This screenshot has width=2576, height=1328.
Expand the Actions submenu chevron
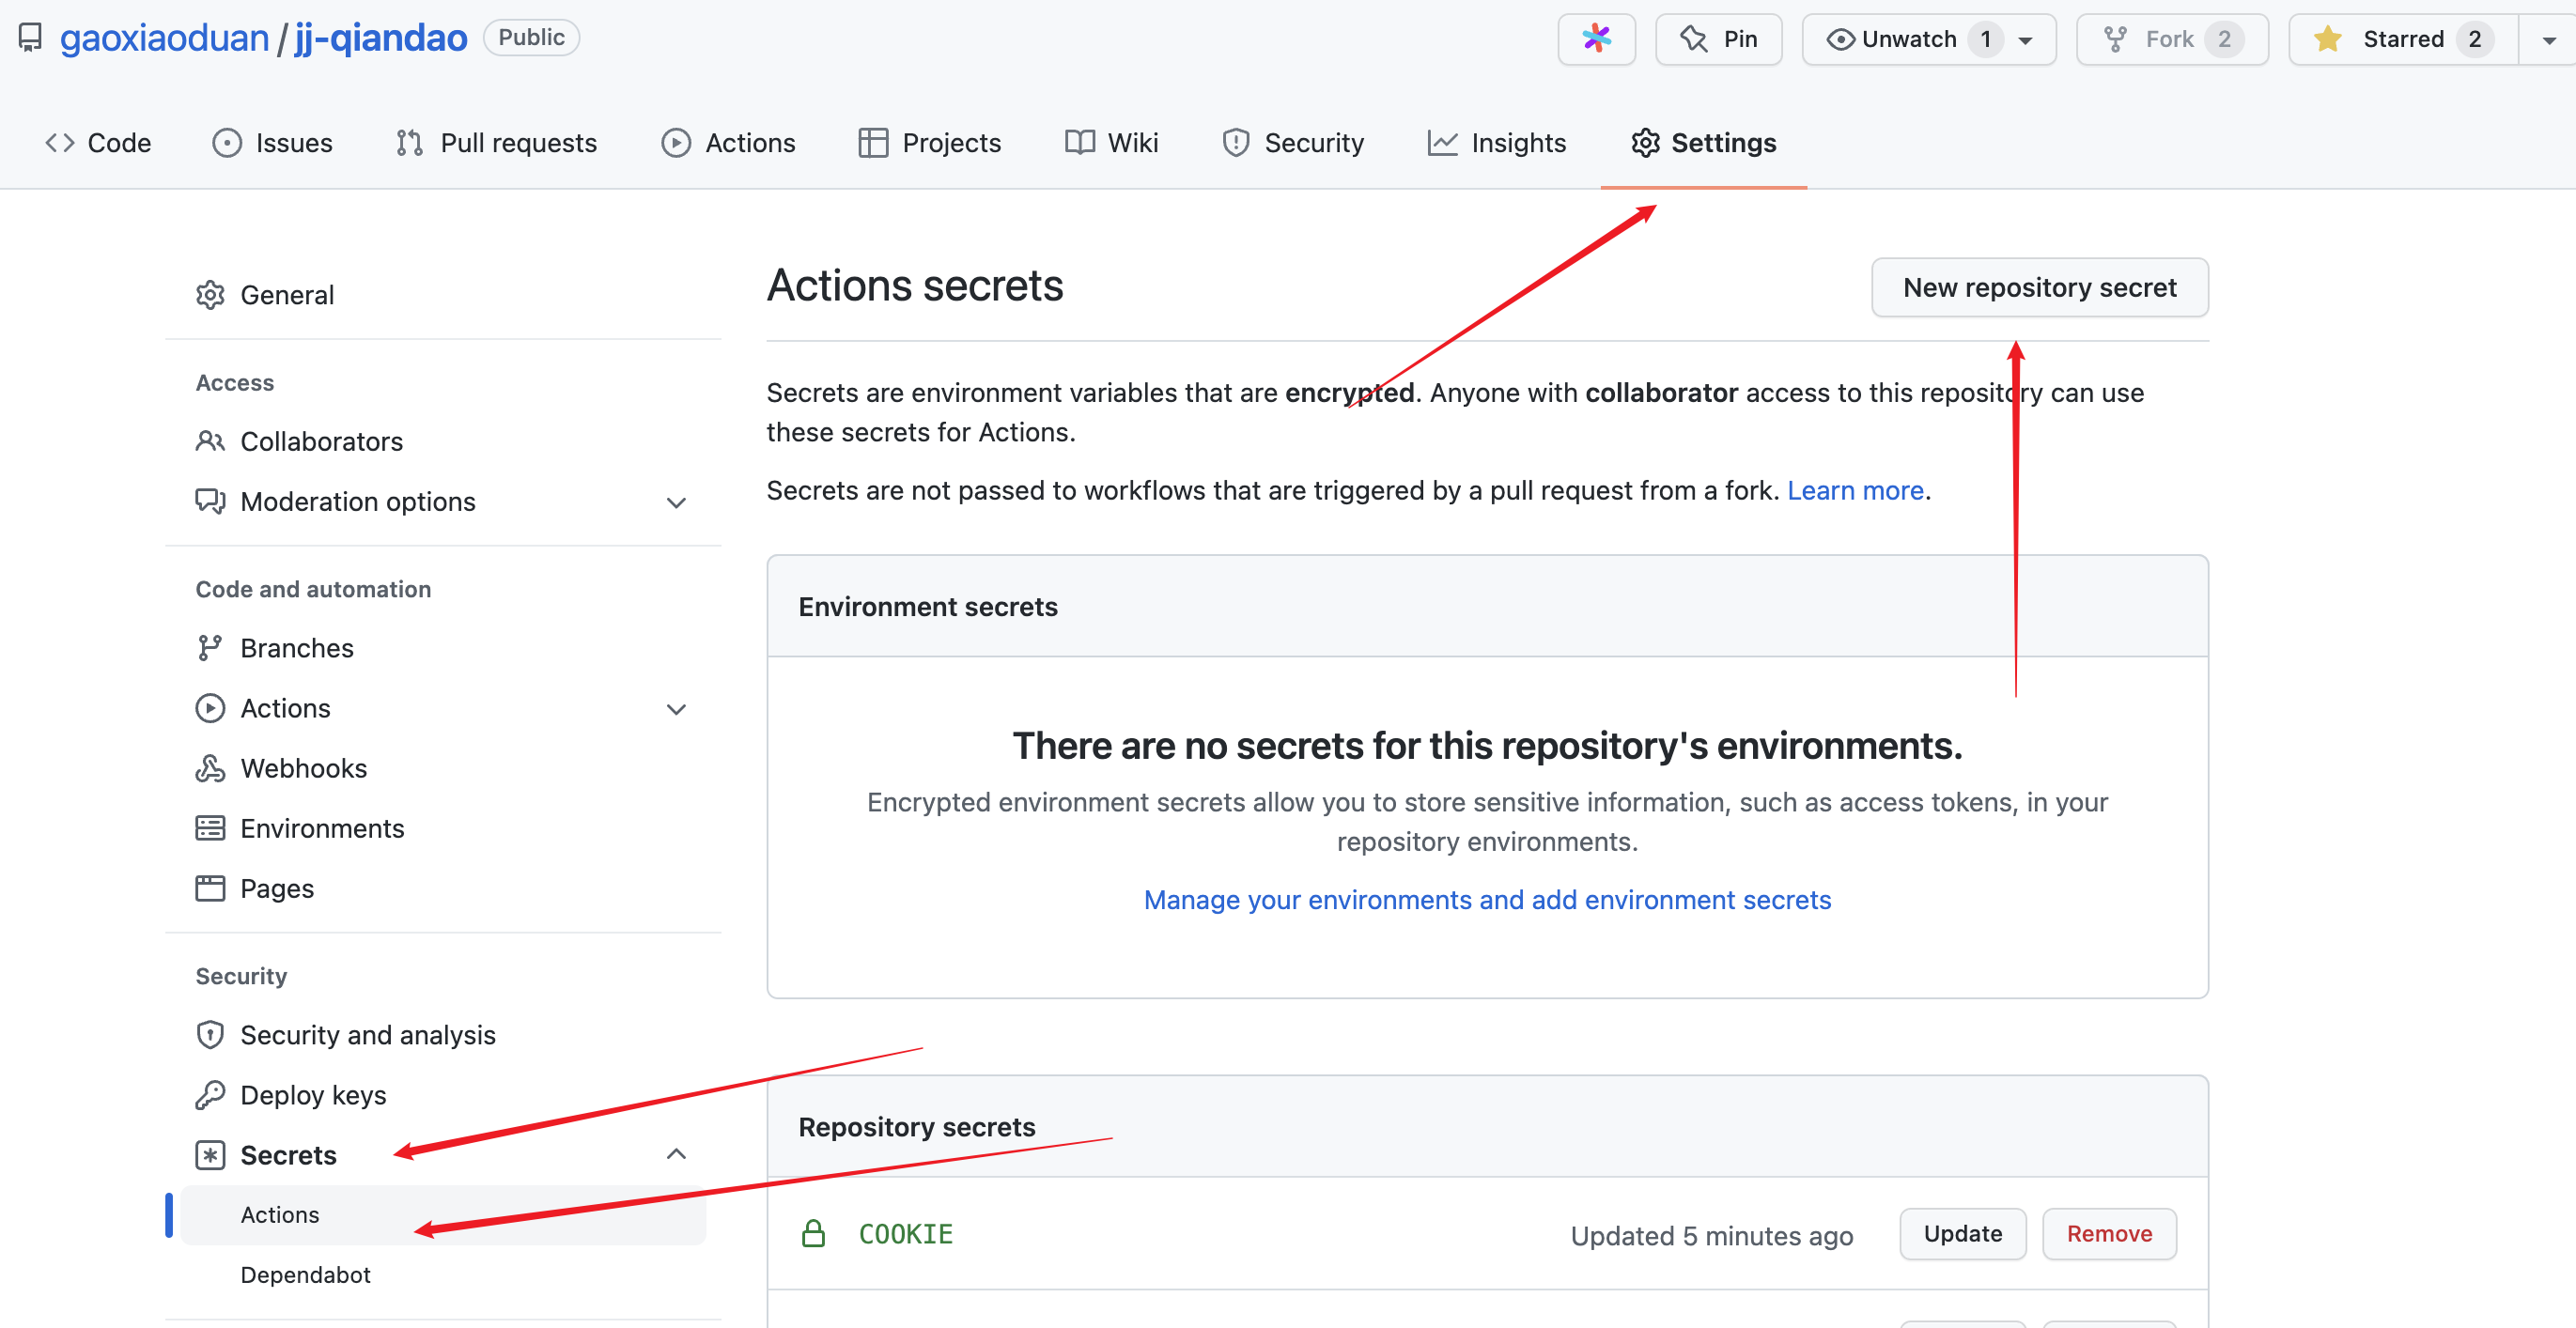pos(677,710)
